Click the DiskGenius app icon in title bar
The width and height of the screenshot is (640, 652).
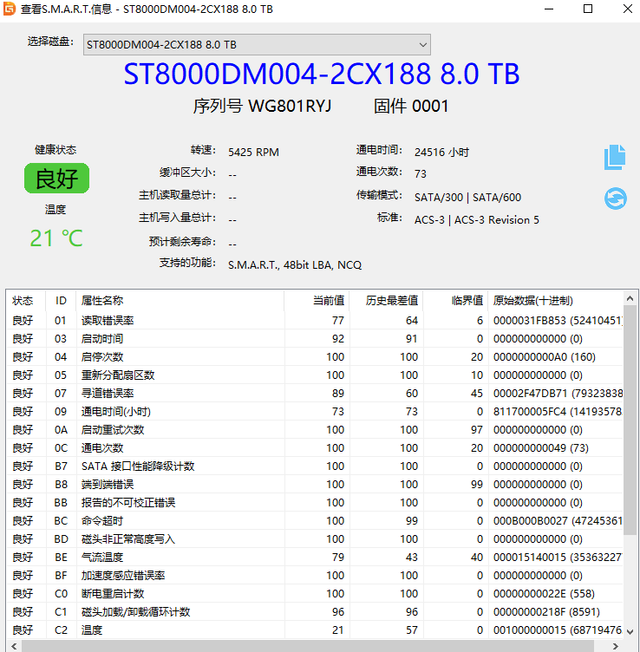(9, 9)
